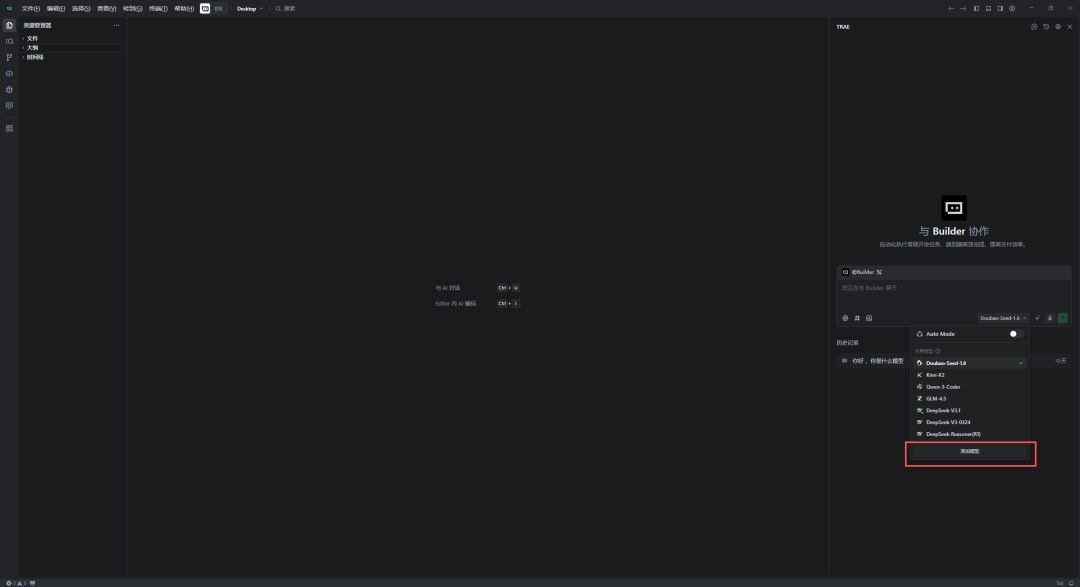The width and height of the screenshot is (1080, 587).
Task: Go back with the left arrow
Action: click(x=951, y=8)
